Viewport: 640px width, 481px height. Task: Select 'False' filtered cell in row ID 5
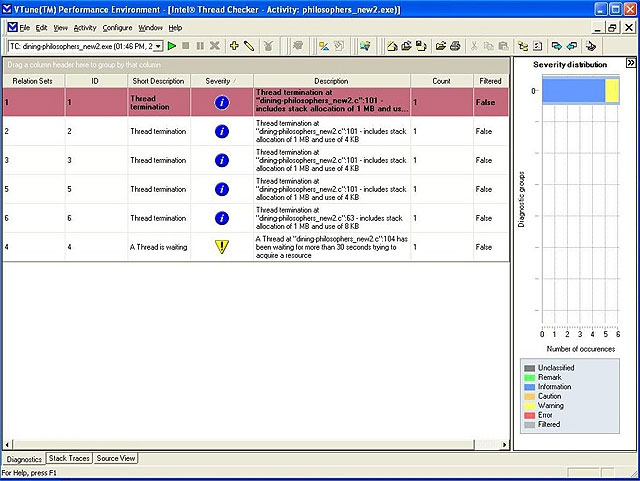point(491,189)
